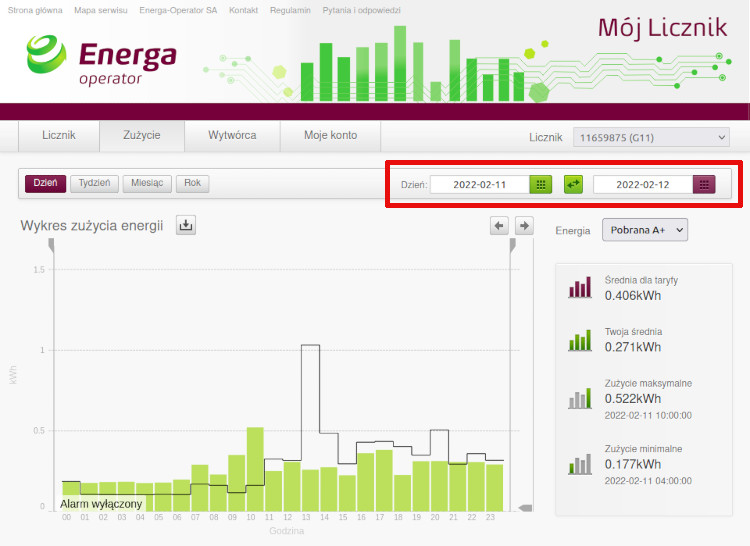
Task: Click the Godzina axis label
Action: pyautogui.click(x=287, y=531)
